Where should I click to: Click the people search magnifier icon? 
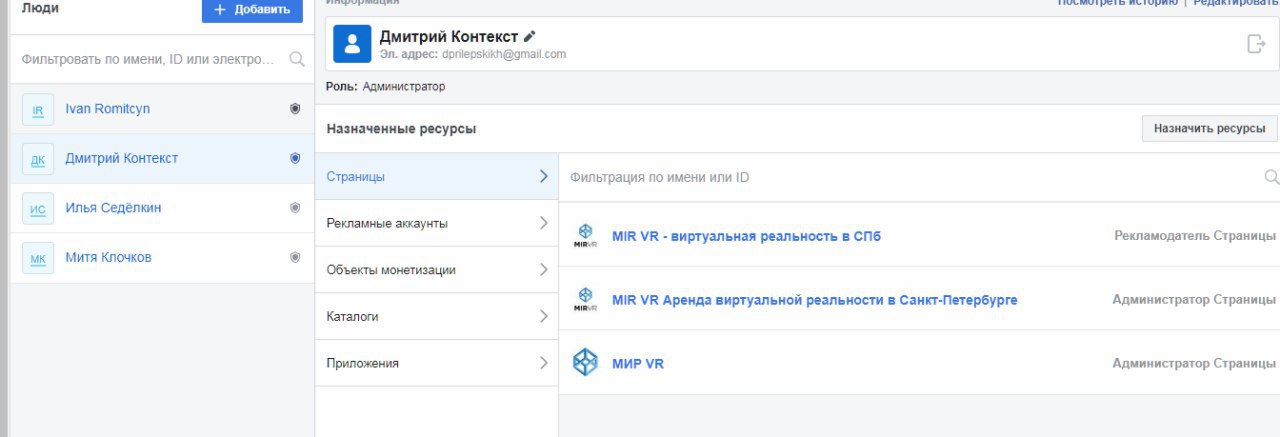[297, 60]
